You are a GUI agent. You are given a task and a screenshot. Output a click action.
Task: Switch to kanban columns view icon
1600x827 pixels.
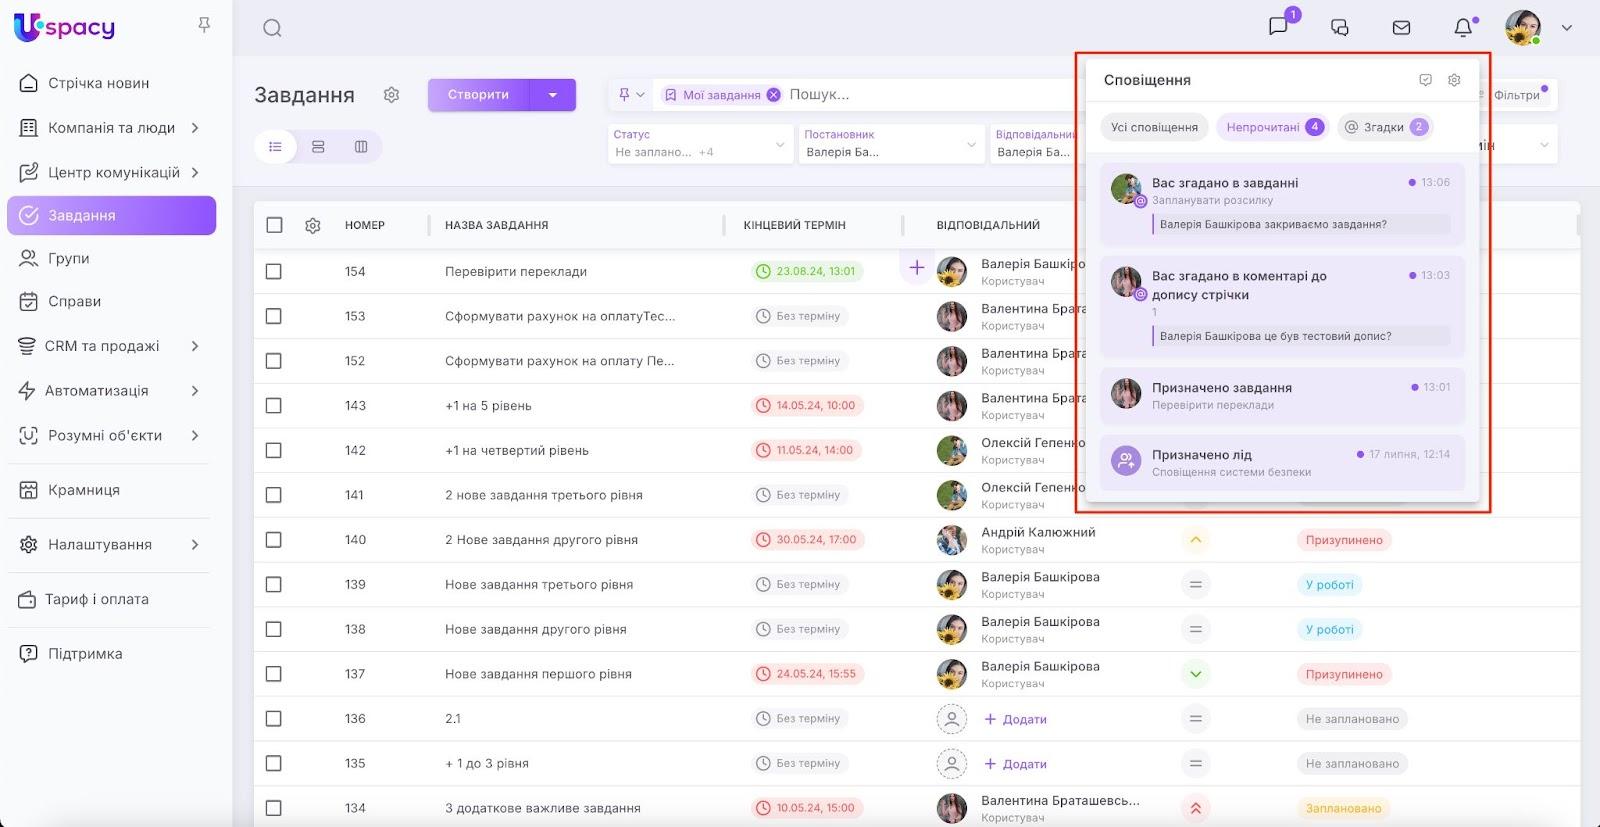[361, 147]
